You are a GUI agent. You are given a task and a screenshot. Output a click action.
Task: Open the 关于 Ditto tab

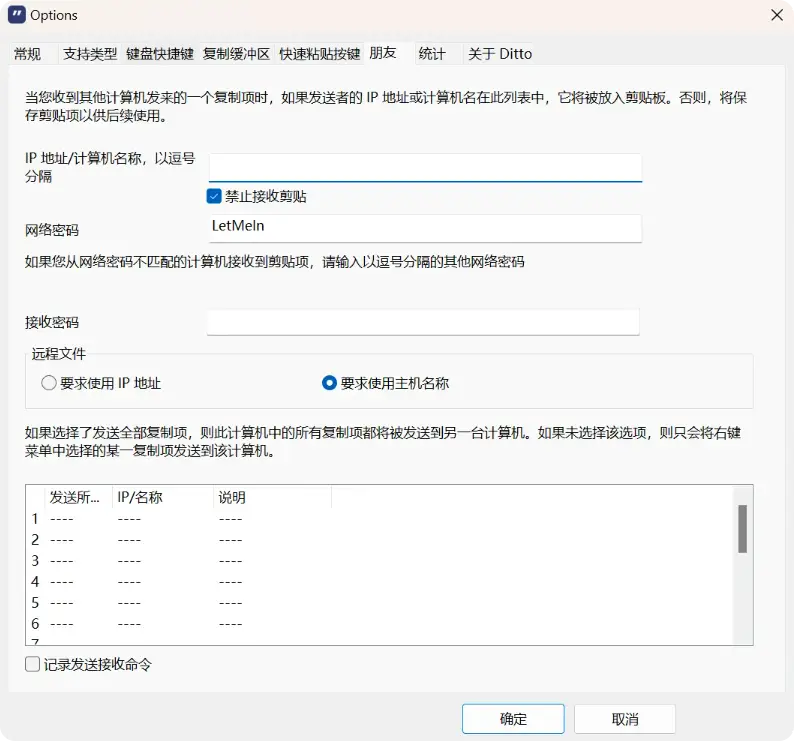[x=500, y=54]
